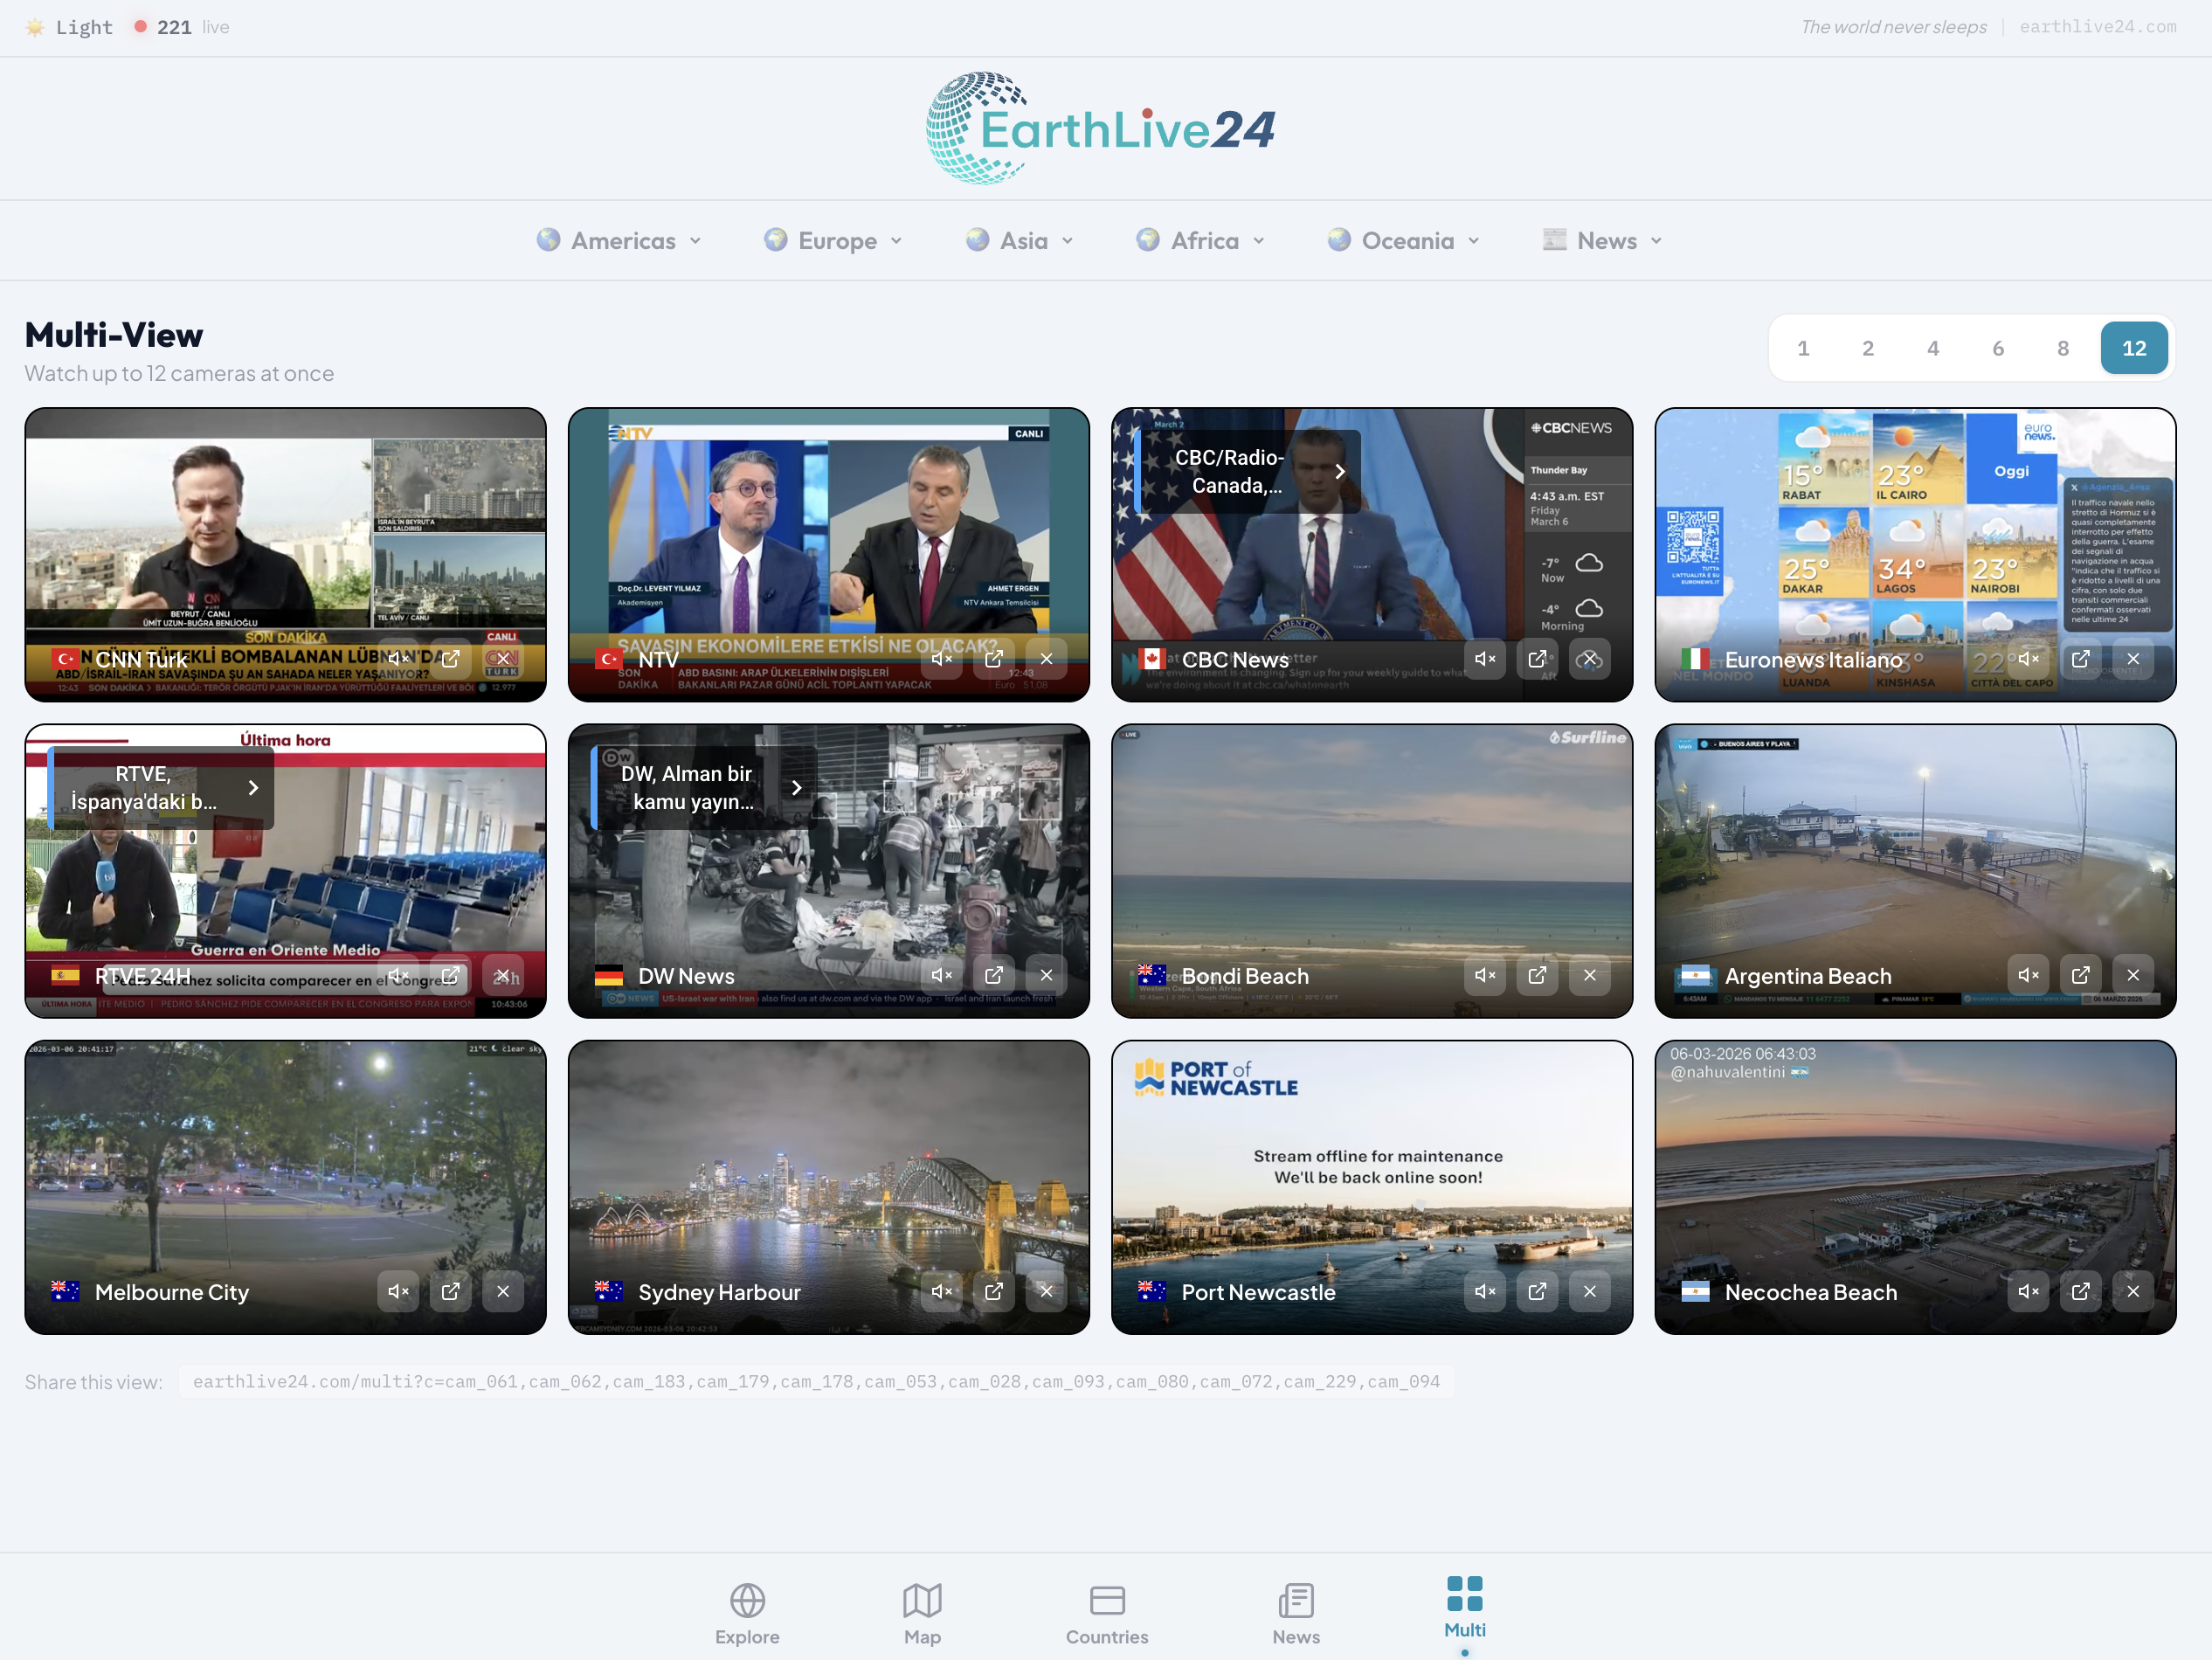Click the shareable multi-view URL field

pyautogui.click(x=815, y=1381)
